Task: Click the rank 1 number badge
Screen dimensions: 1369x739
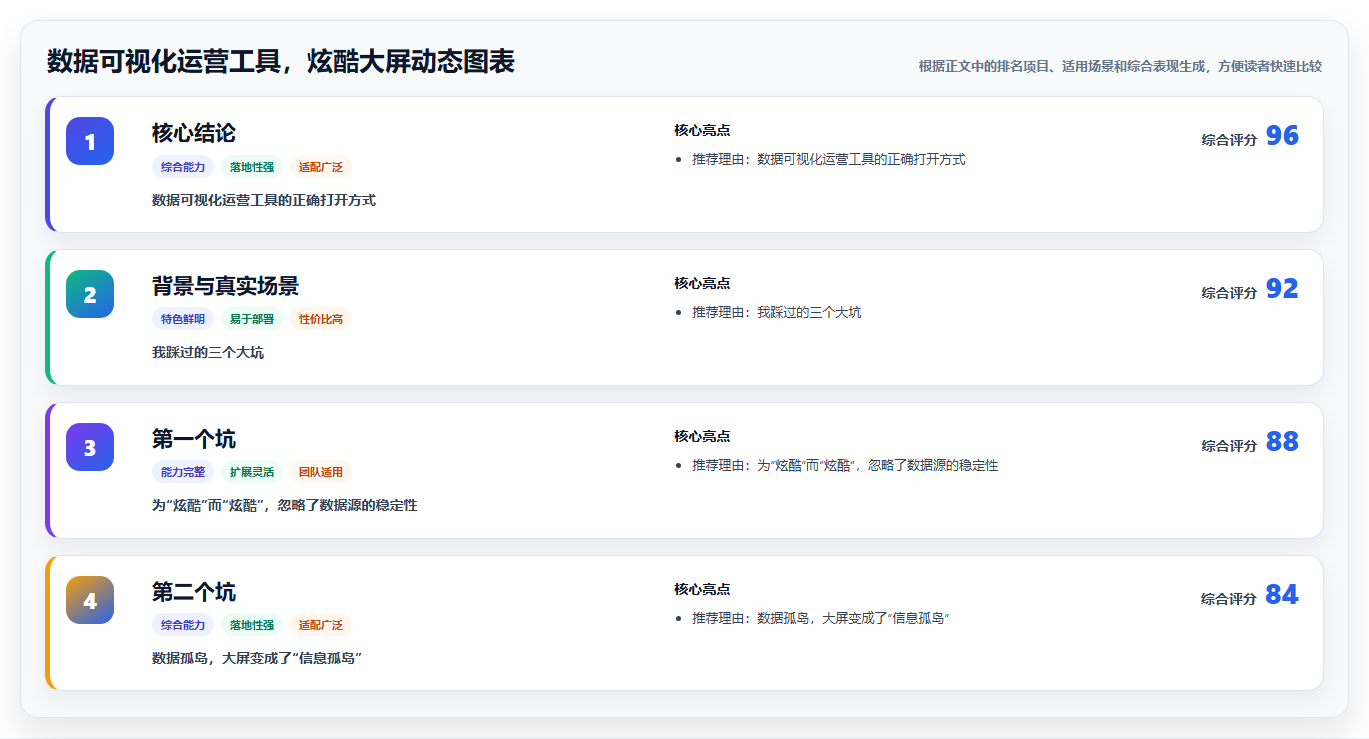Action: pos(90,141)
